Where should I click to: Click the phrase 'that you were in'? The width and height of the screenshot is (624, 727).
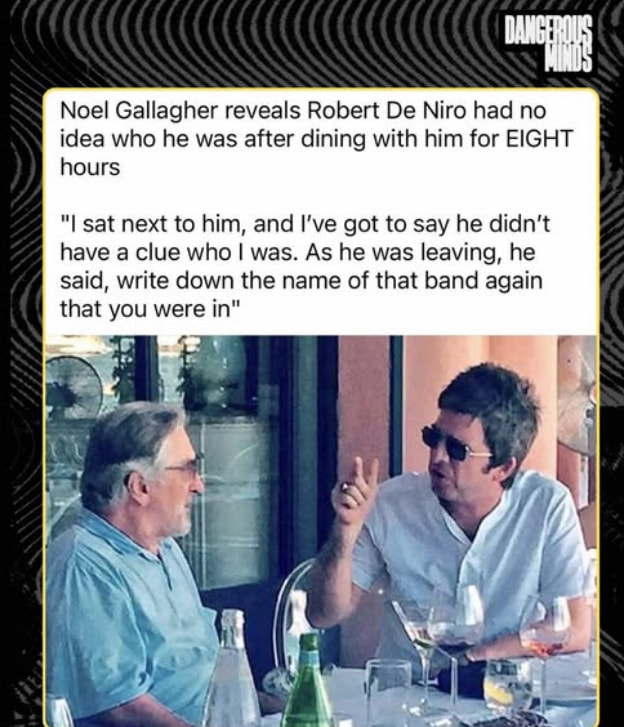point(145,309)
